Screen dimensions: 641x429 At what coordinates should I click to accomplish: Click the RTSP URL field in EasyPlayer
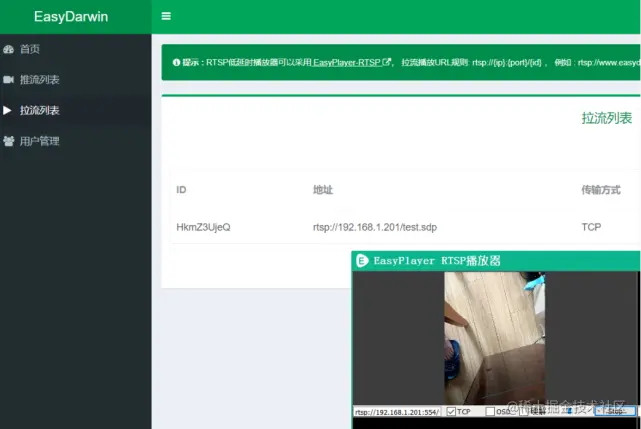[x=397, y=412]
